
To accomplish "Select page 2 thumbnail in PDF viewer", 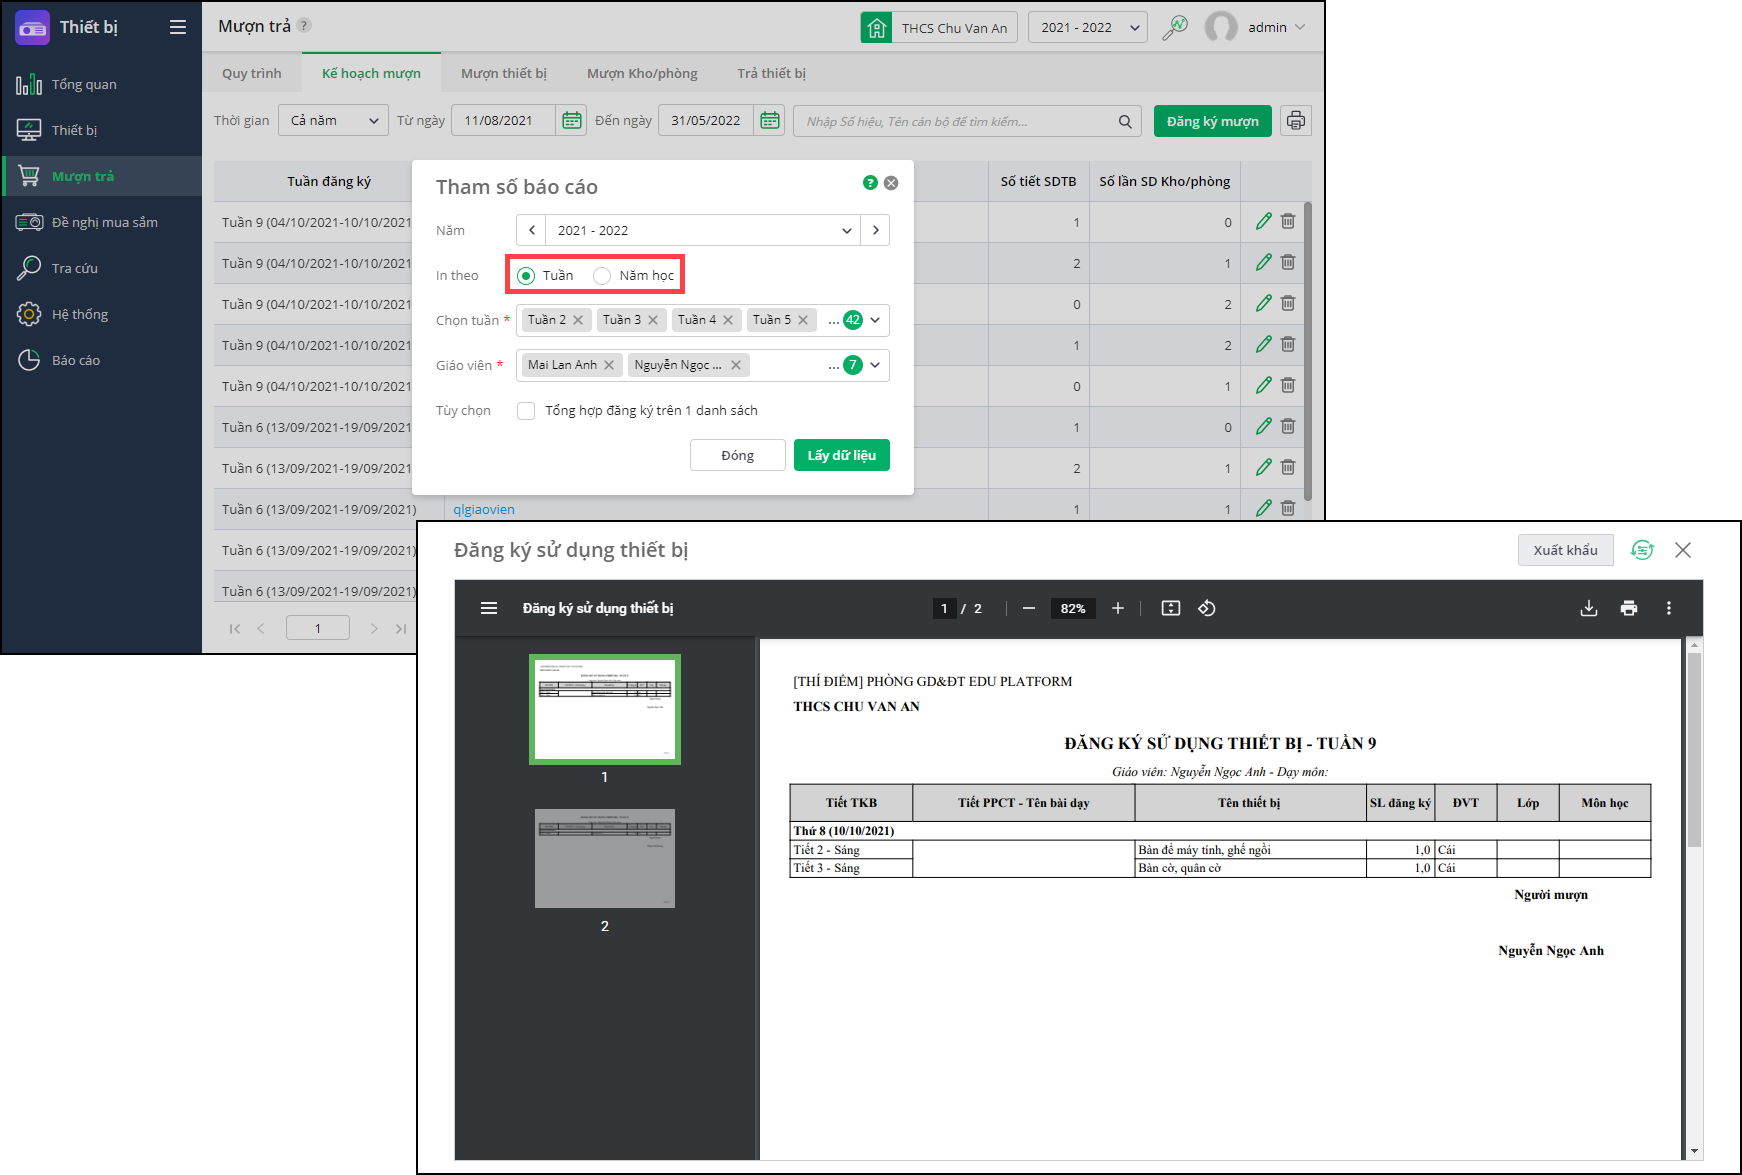I will coord(604,858).
